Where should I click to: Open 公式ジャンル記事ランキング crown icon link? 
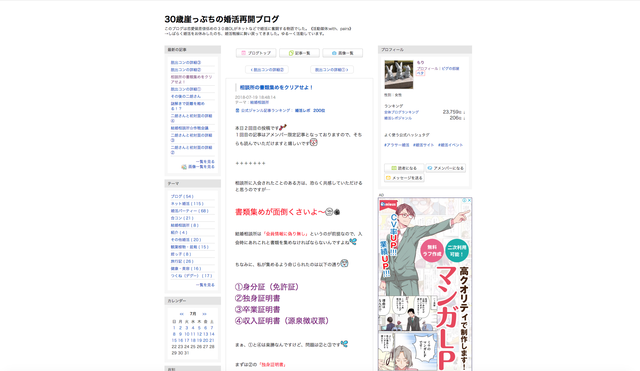click(262, 111)
